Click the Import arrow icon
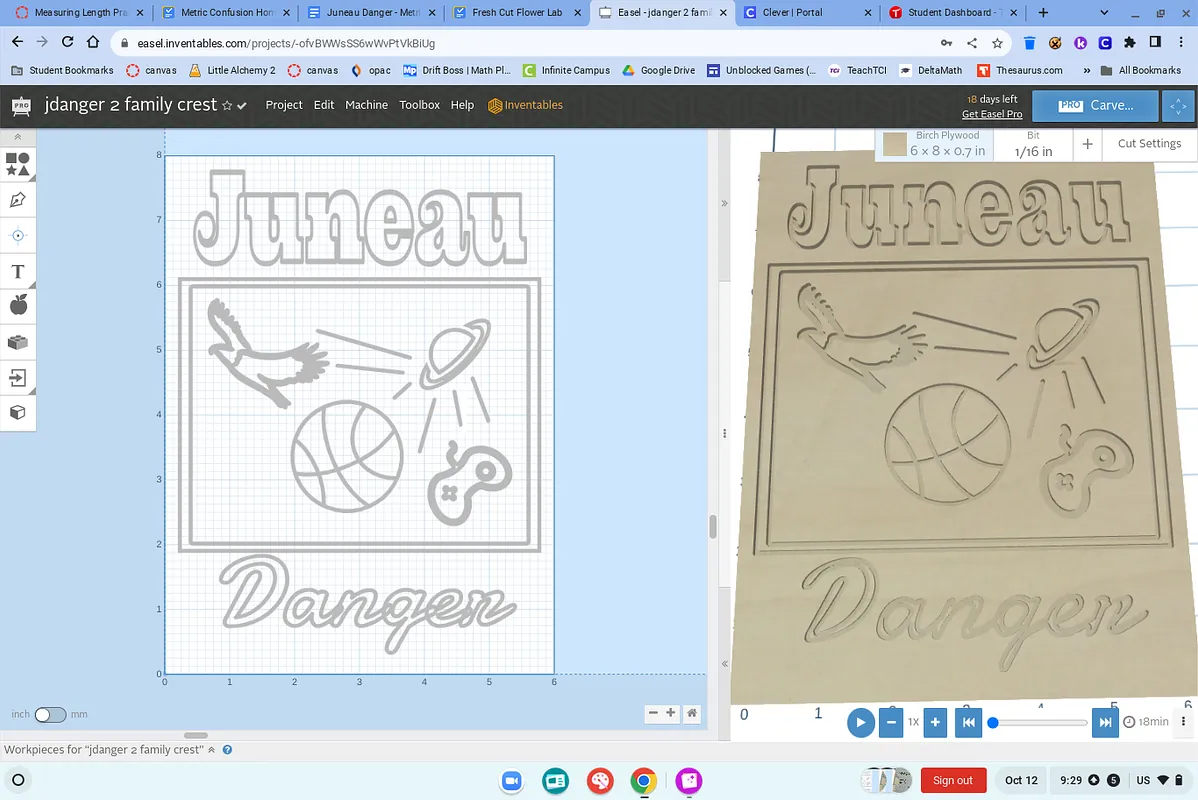 pyautogui.click(x=18, y=377)
